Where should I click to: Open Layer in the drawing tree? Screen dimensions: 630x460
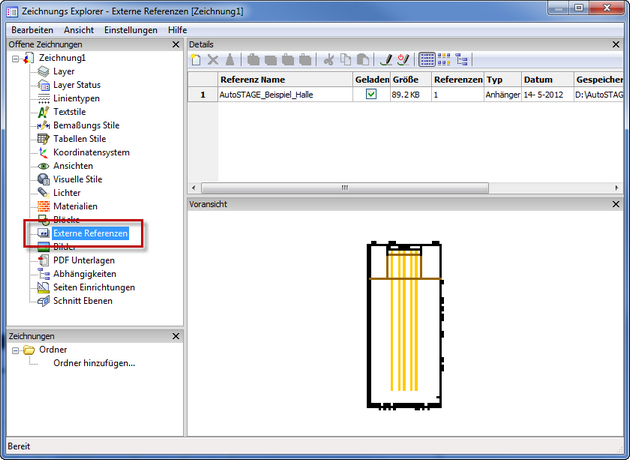(x=63, y=72)
